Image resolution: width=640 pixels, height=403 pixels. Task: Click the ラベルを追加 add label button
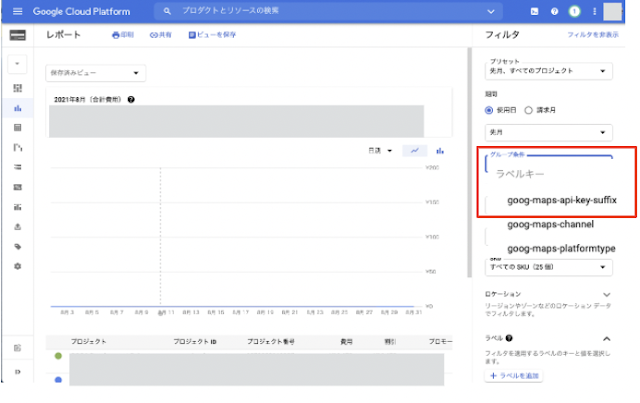click(x=514, y=376)
